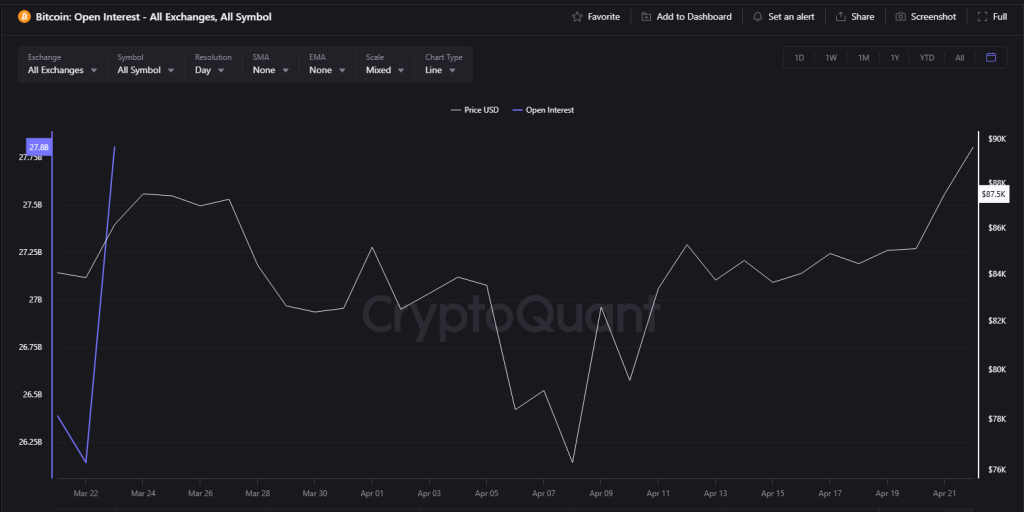Open the Exchange dropdown
This screenshot has width=1024, height=512.
[x=62, y=70]
